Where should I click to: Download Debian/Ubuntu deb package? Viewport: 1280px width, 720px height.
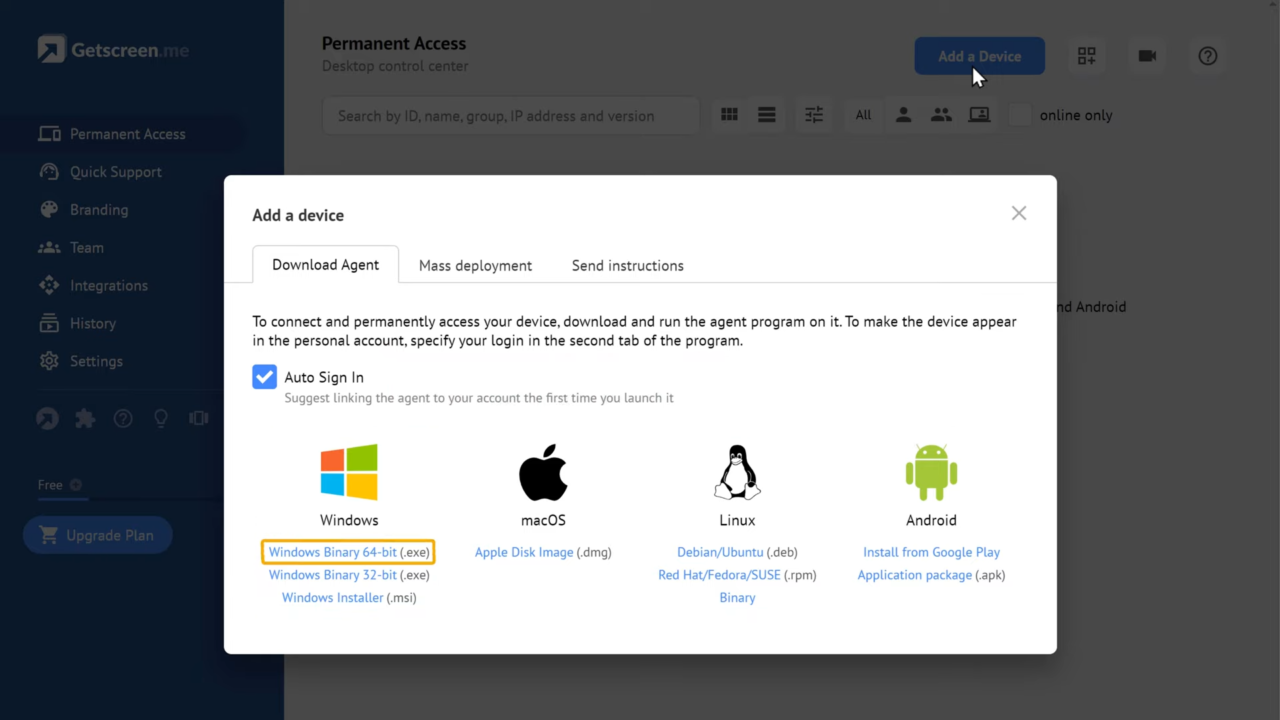pos(737,552)
